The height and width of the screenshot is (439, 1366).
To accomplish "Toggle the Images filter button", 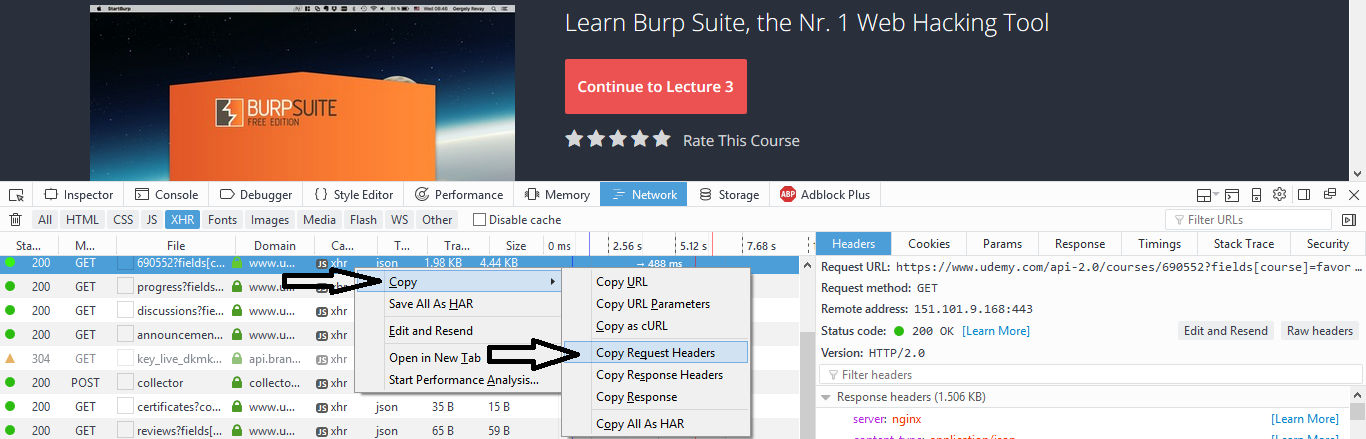I will [x=270, y=220].
